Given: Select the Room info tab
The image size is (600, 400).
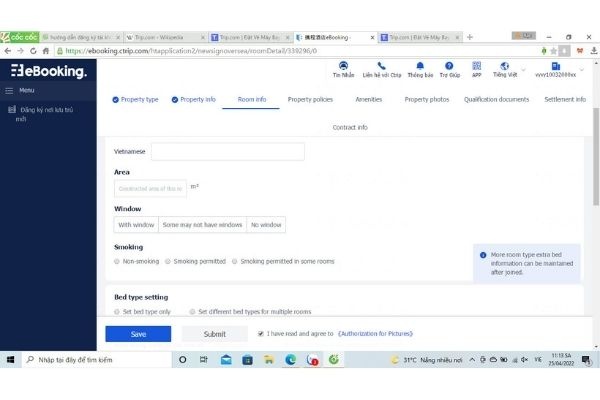Looking at the screenshot, I should [x=251, y=100].
